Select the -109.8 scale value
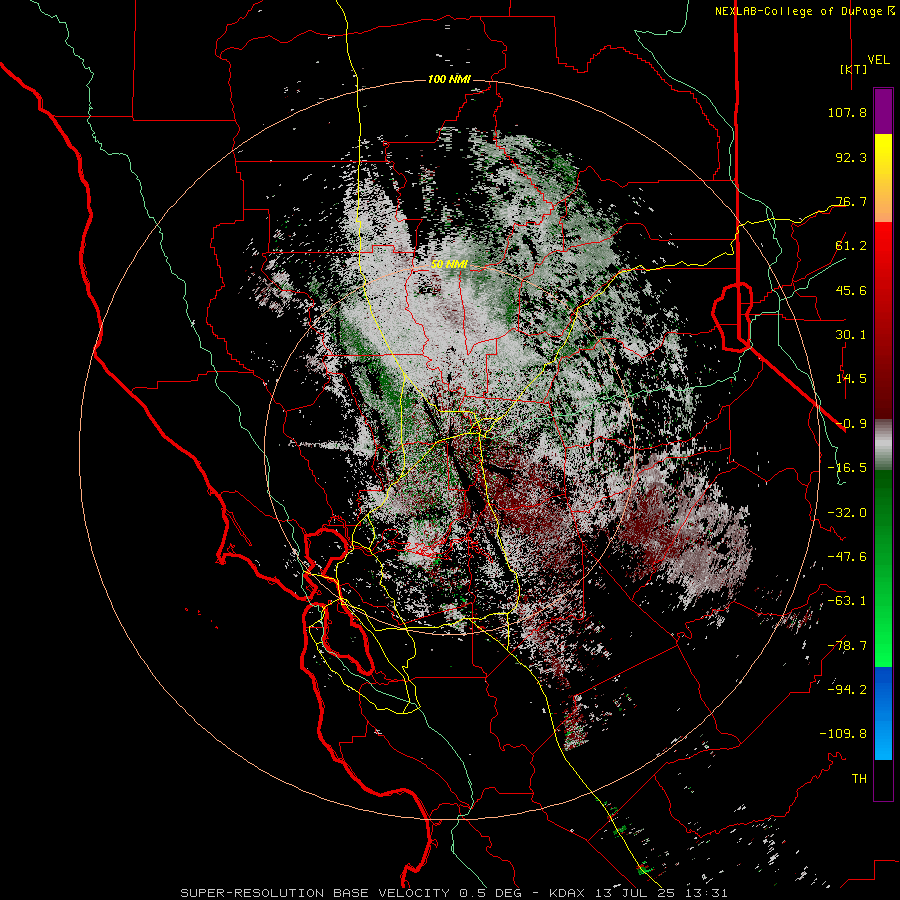 click(x=843, y=734)
